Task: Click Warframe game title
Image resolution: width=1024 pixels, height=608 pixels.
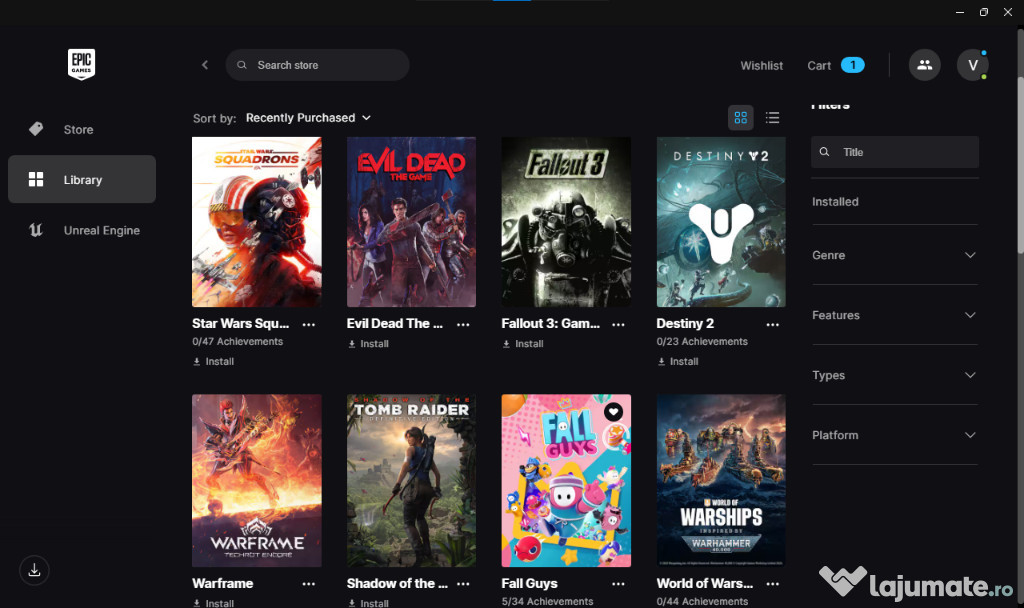Action: coord(223,583)
